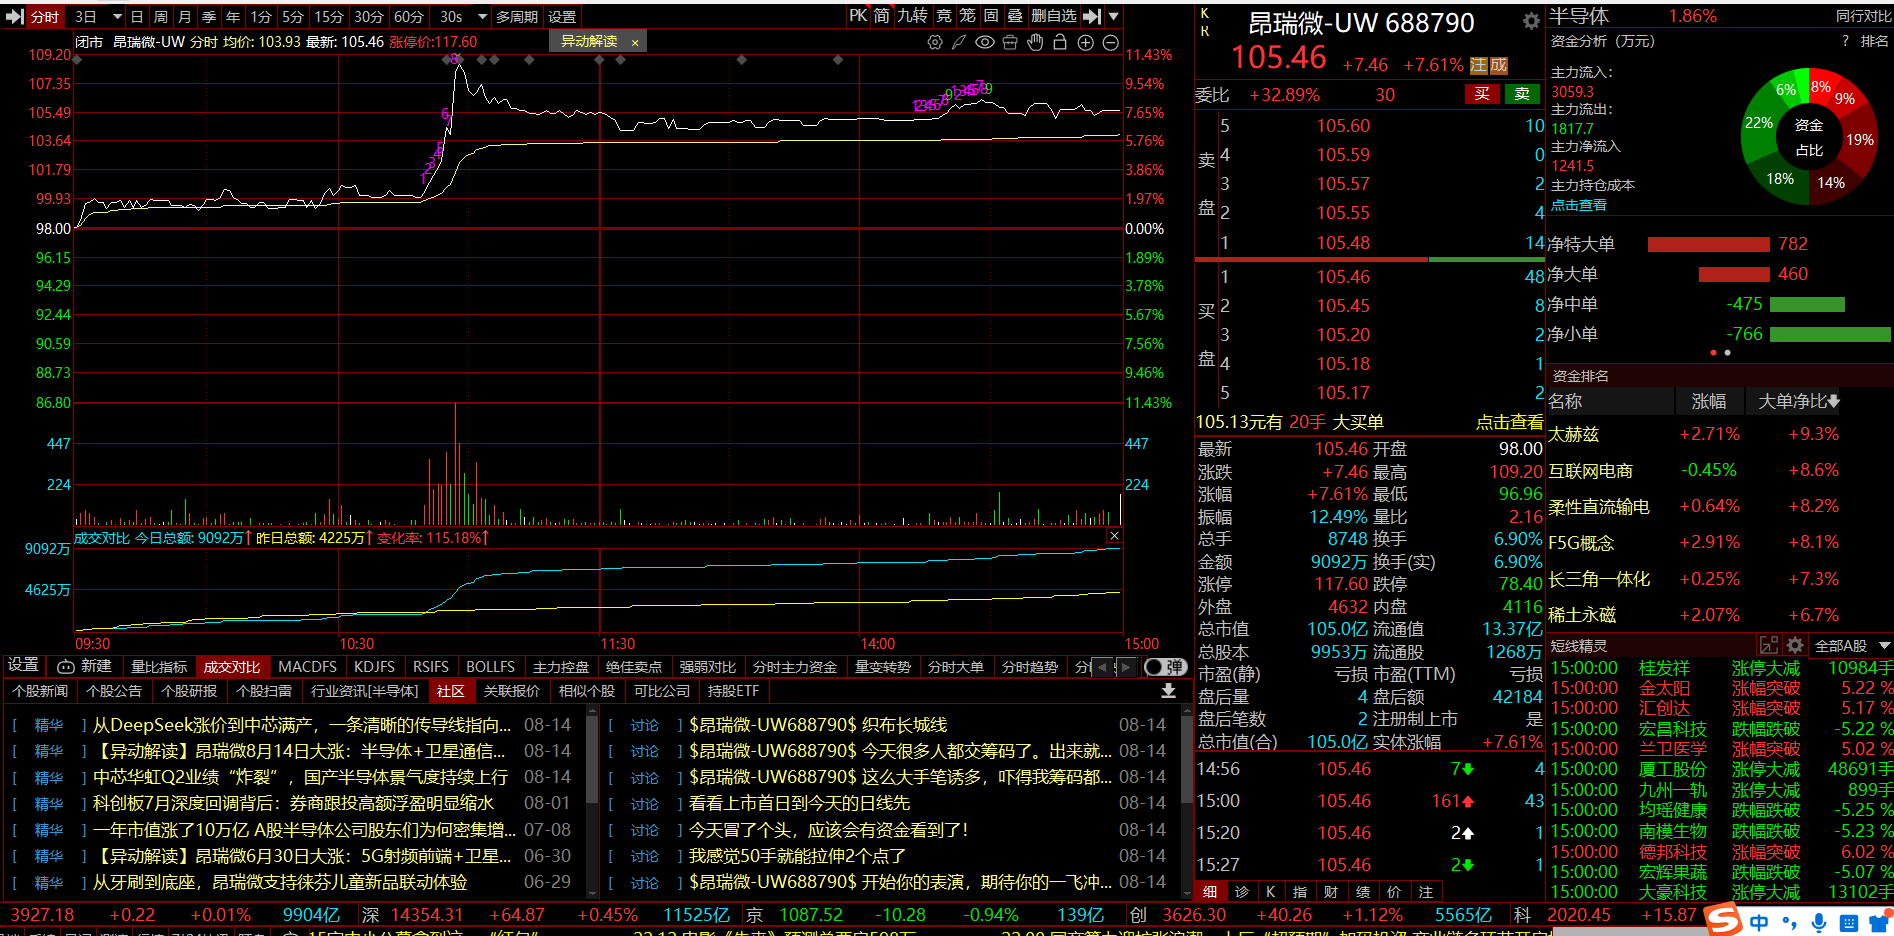The height and width of the screenshot is (936, 1894).
Task: Open the Sogou skin shirt icon
Action: click(x=1879, y=922)
